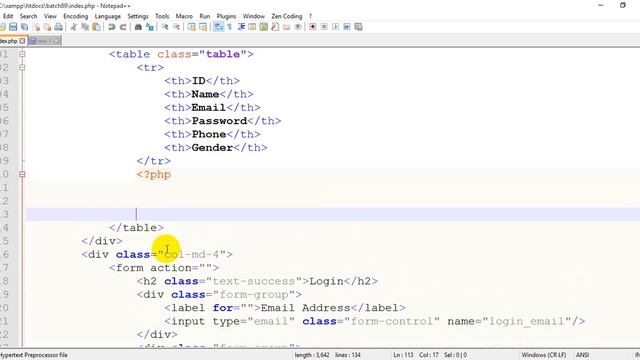Screen dimensions: 640x360
Task: Click the Hypertext Preprocessor file status label
Action: tap(34, 355)
